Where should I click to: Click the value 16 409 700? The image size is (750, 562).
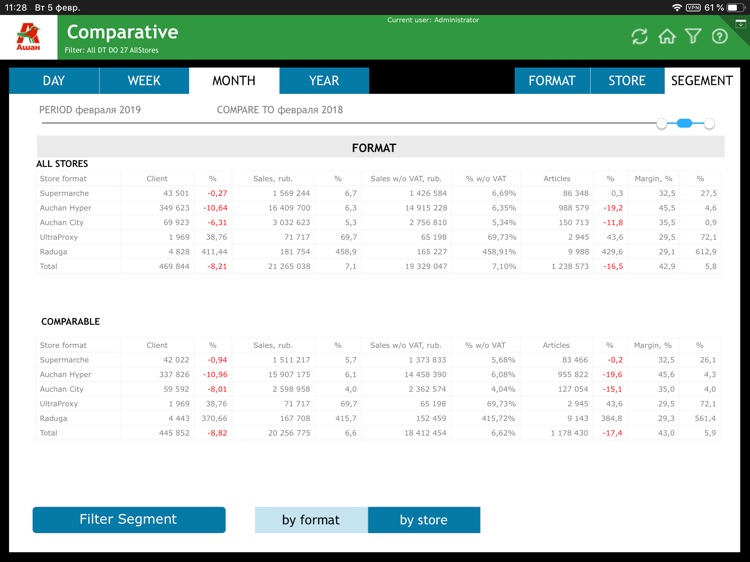[289, 208]
